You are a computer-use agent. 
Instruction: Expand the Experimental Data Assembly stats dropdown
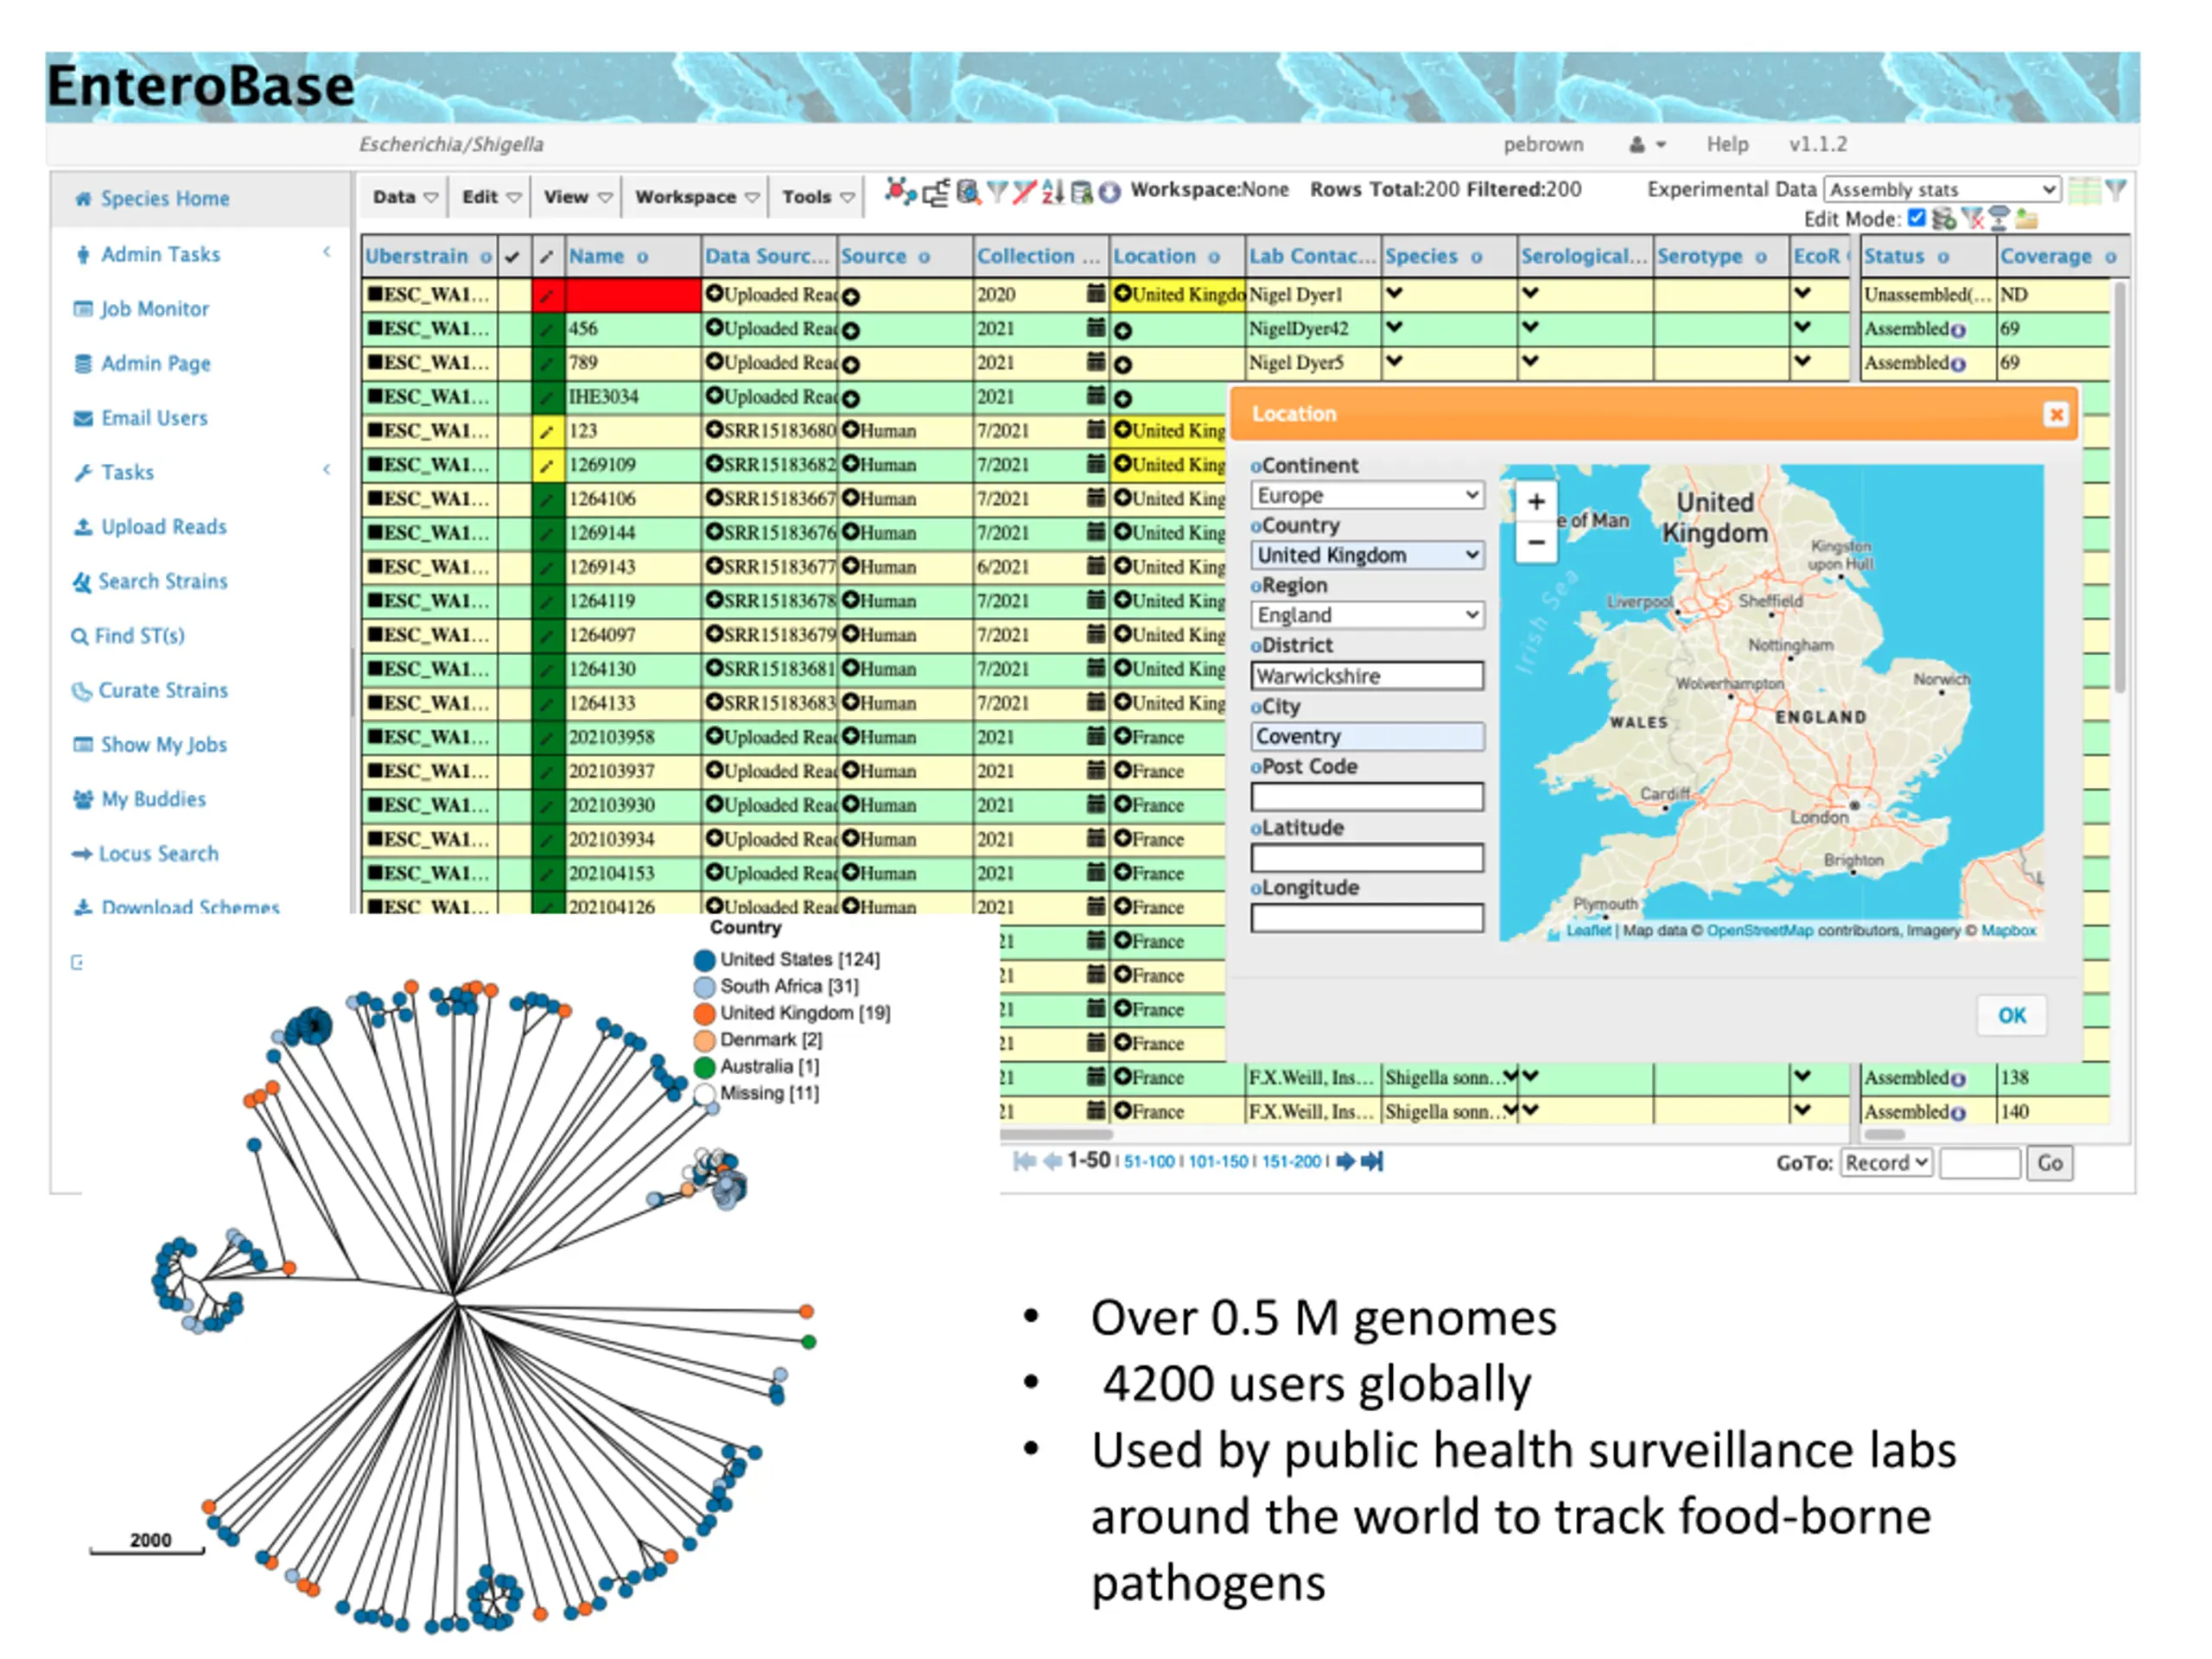tap(1942, 189)
